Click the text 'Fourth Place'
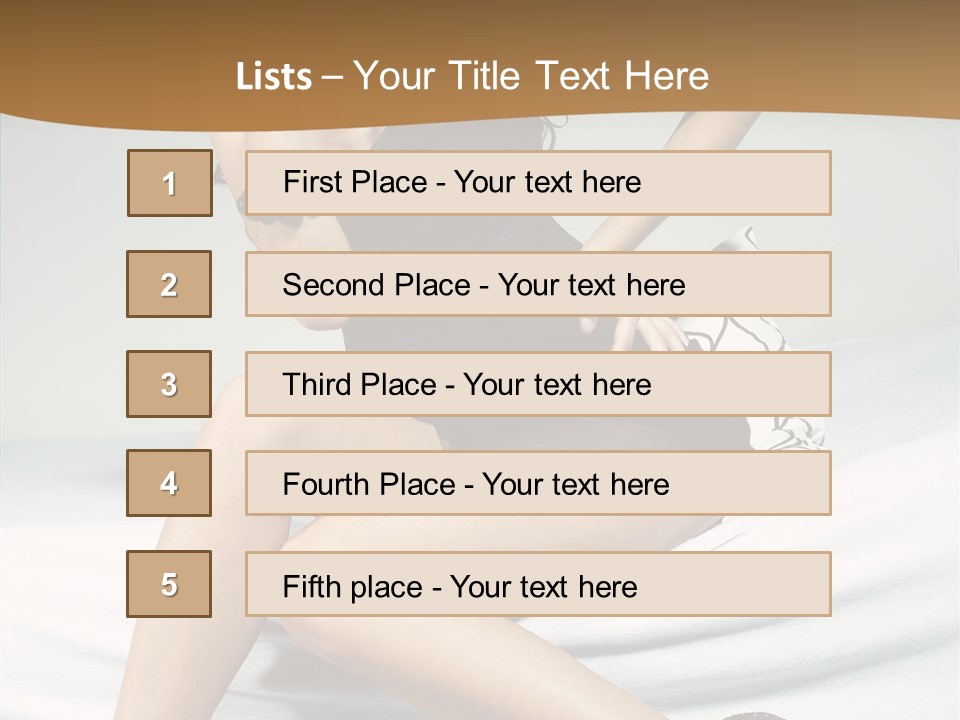The image size is (960, 720). pyautogui.click(x=368, y=485)
